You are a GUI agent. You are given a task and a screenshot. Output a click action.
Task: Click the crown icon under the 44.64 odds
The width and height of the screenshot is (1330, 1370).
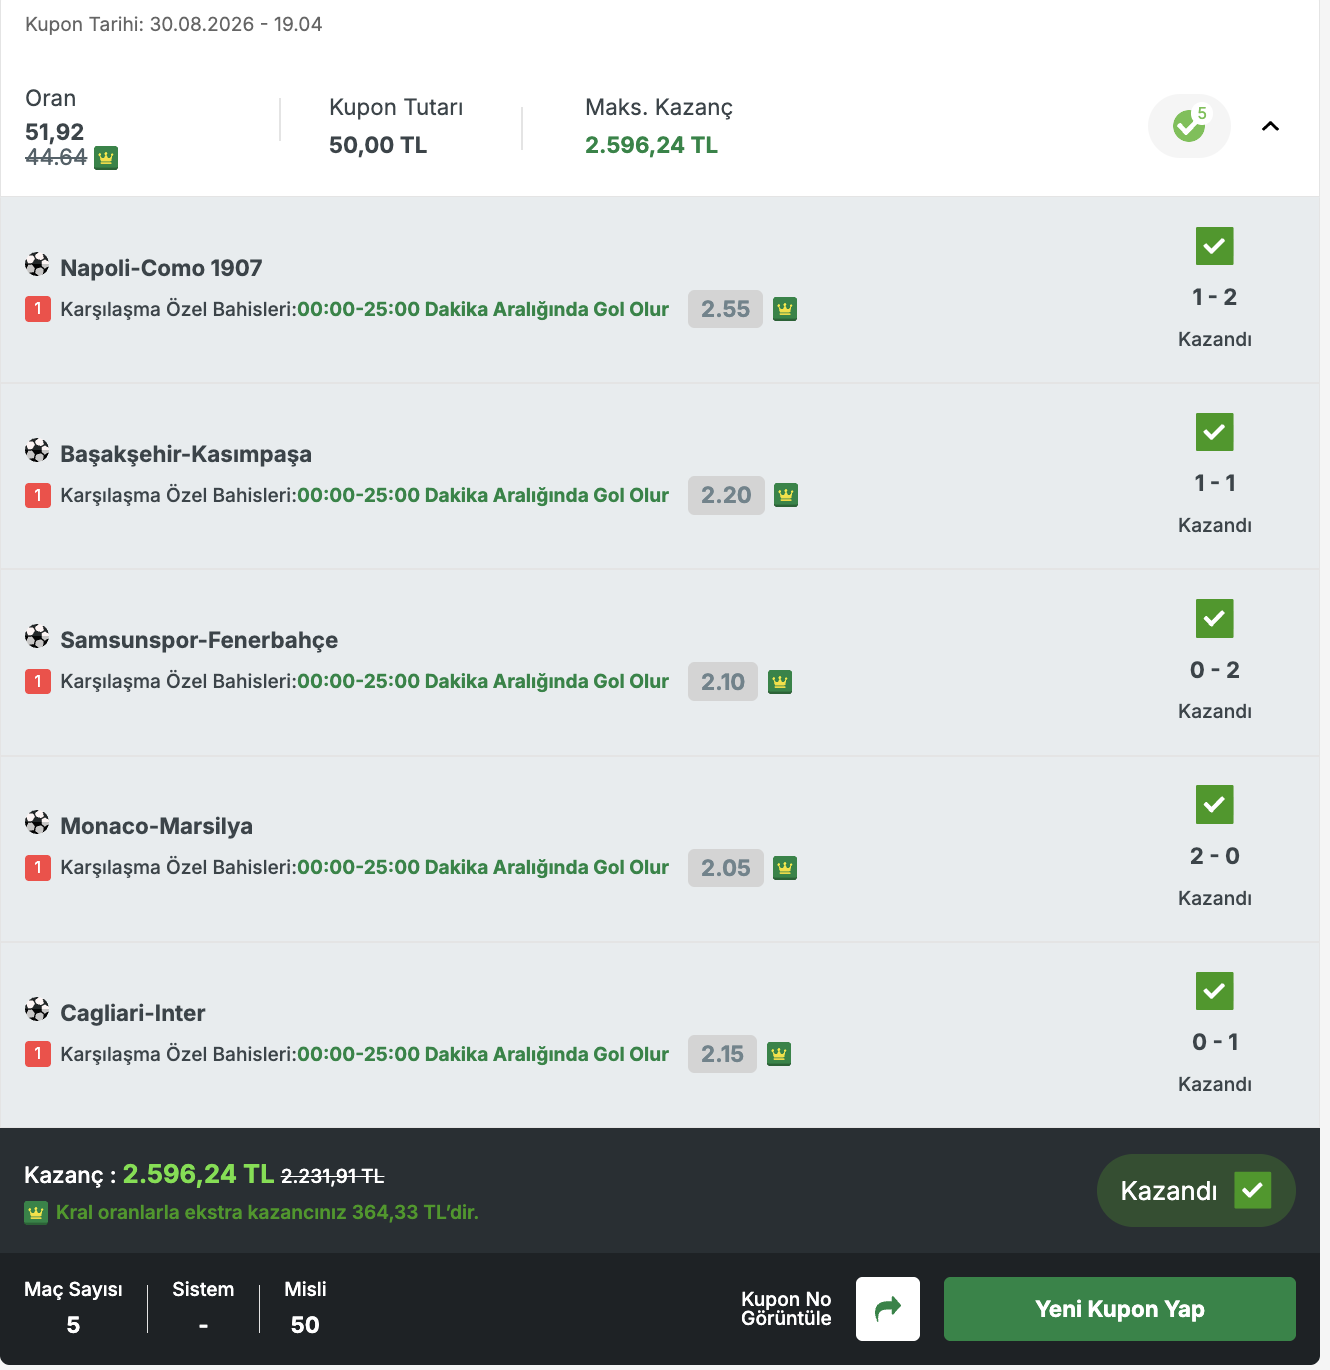click(106, 158)
